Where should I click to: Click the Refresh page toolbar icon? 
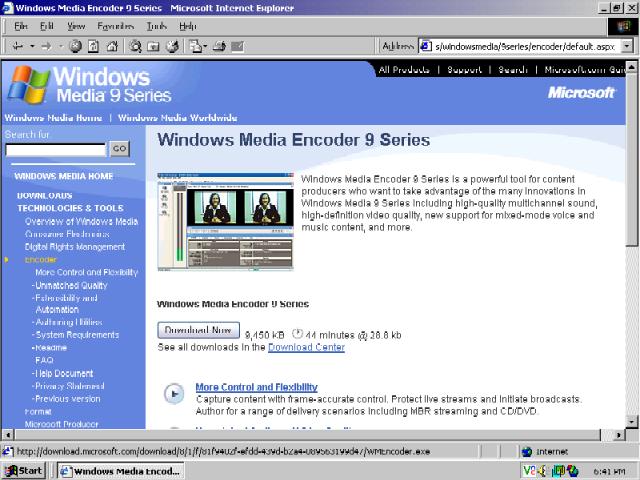pos(93,46)
